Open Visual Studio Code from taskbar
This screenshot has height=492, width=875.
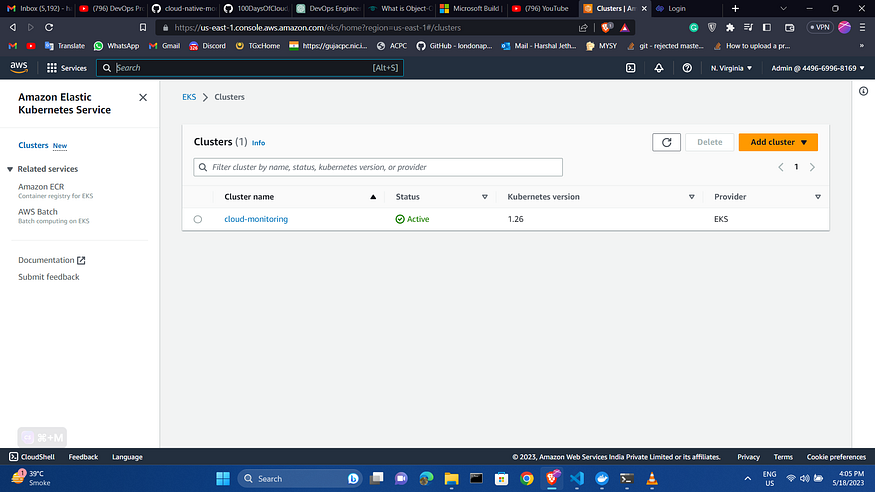(x=577, y=479)
